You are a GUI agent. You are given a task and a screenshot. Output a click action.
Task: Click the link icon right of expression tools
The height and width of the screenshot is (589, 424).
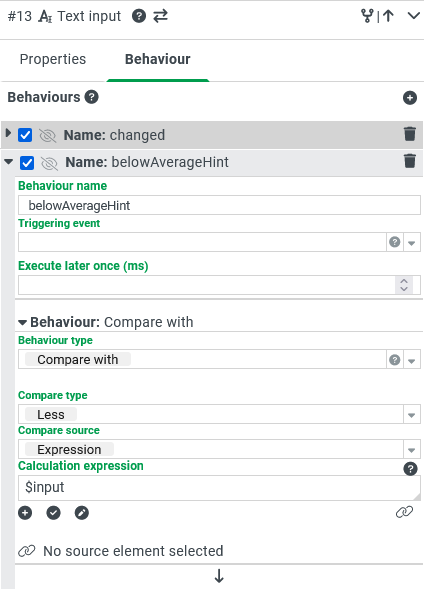click(x=404, y=512)
